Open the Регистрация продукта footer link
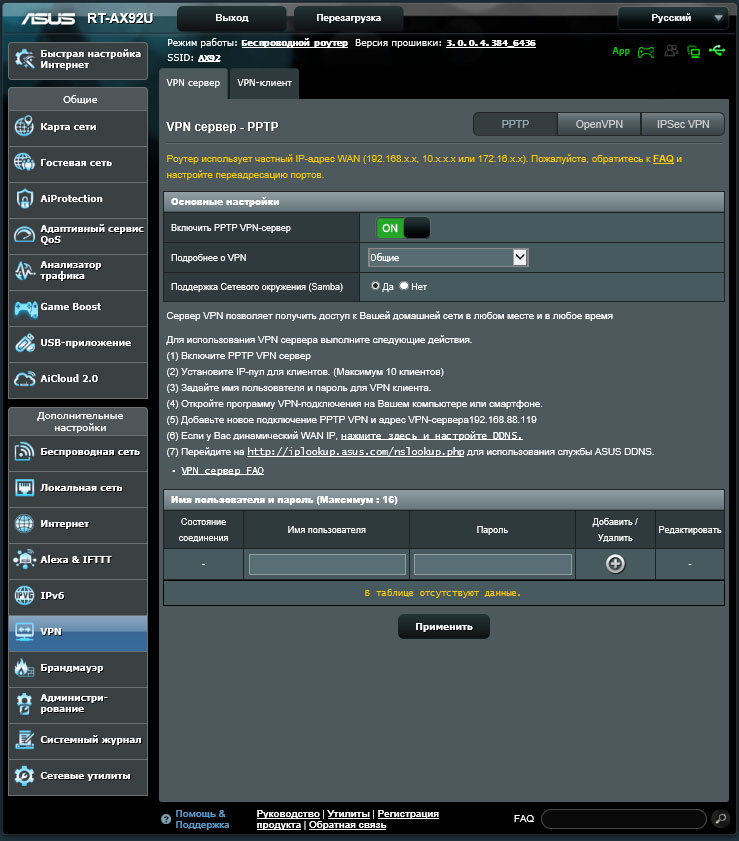 [408, 814]
